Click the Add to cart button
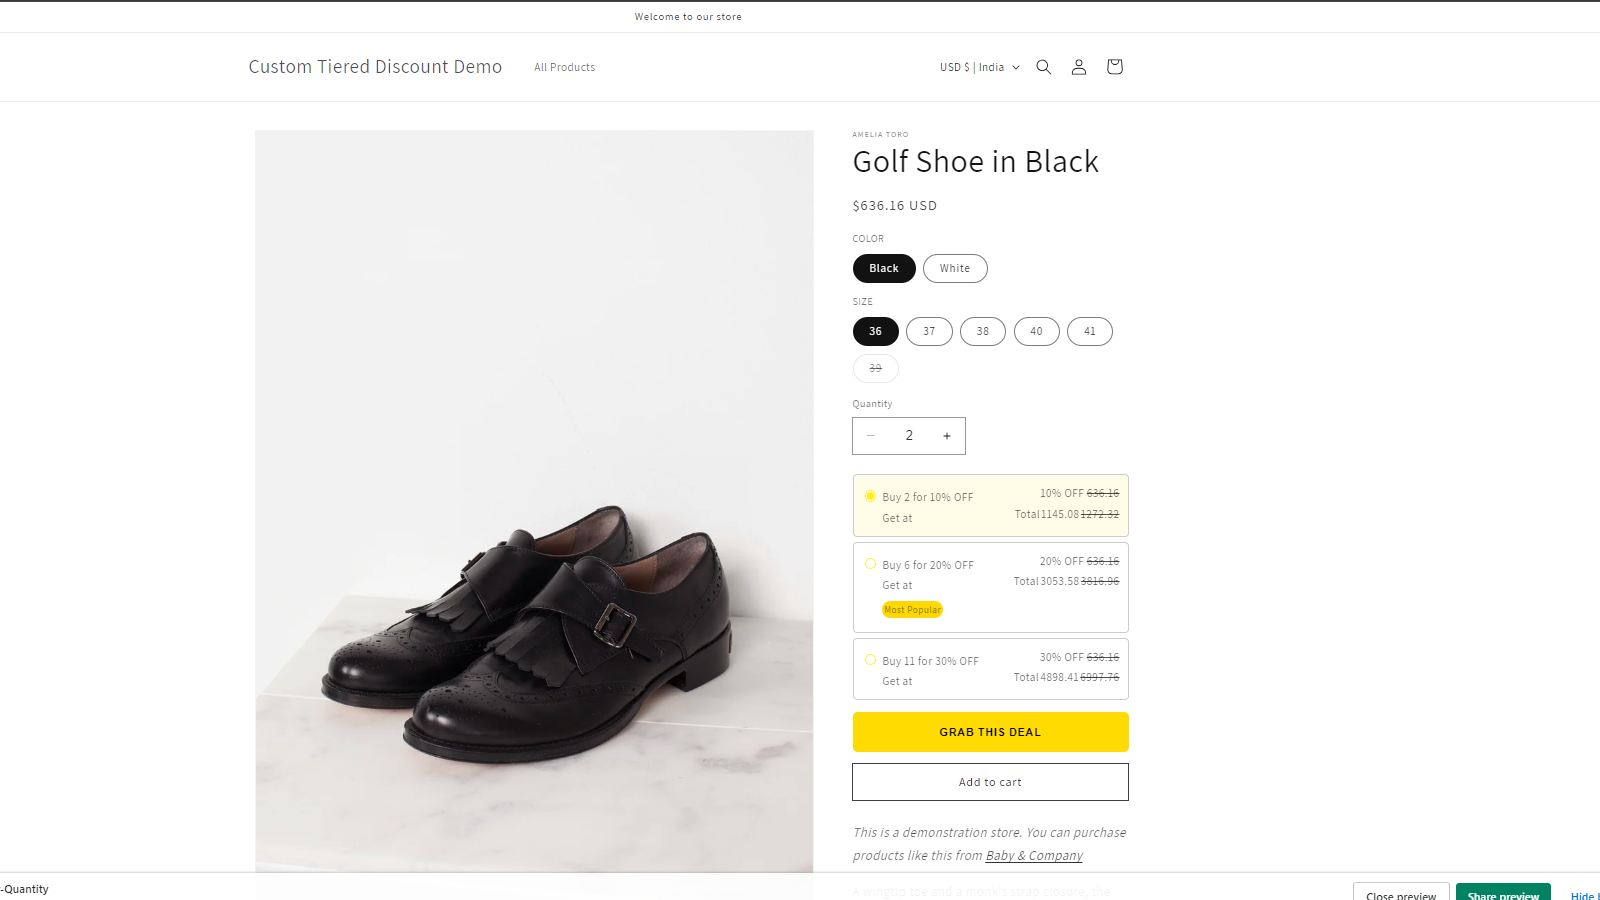The width and height of the screenshot is (1600, 900). pyautogui.click(x=990, y=781)
